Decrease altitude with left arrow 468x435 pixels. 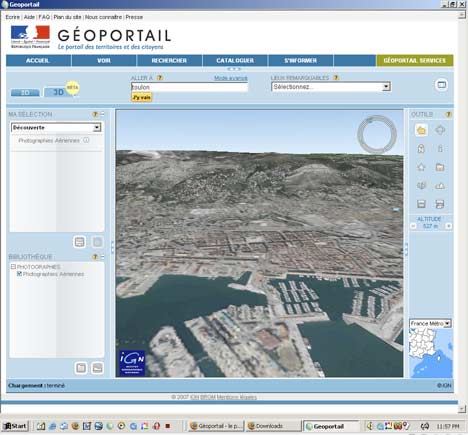[413, 226]
